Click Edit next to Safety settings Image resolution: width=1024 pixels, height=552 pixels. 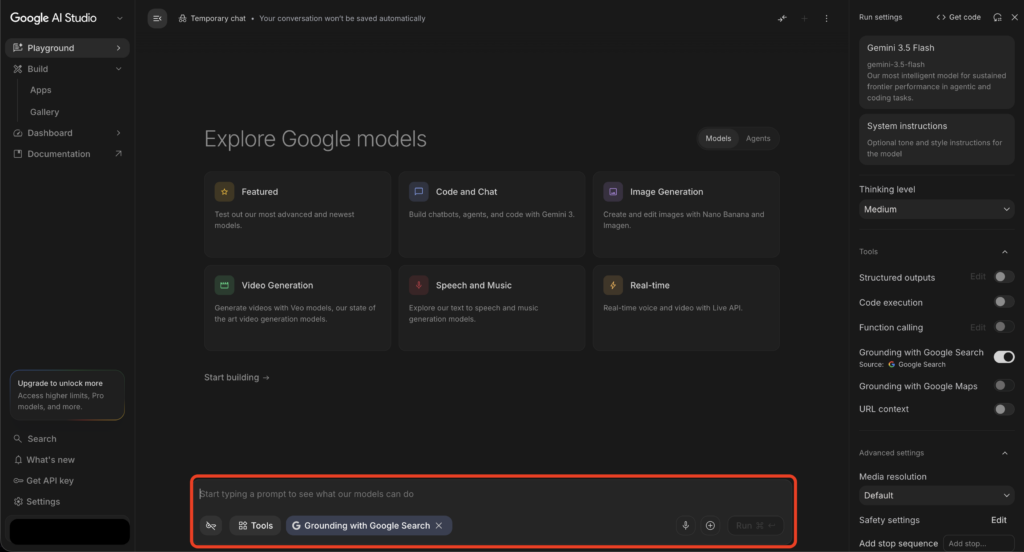coord(999,520)
